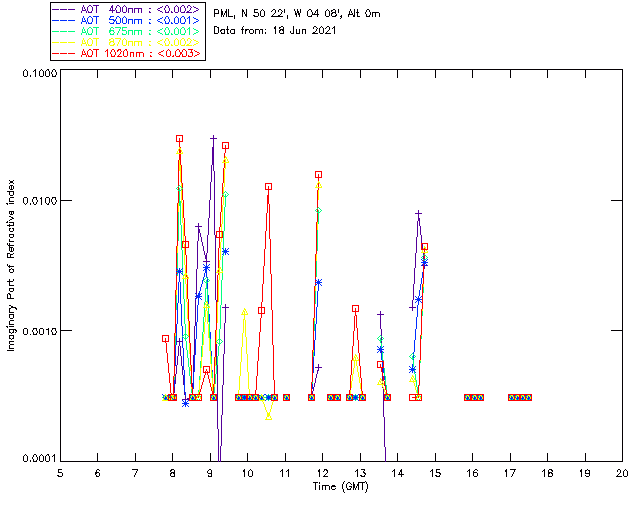Click the red square marker peaking near 10.5 GMT
640x512 pixels.
pyautogui.click(x=269, y=187)
